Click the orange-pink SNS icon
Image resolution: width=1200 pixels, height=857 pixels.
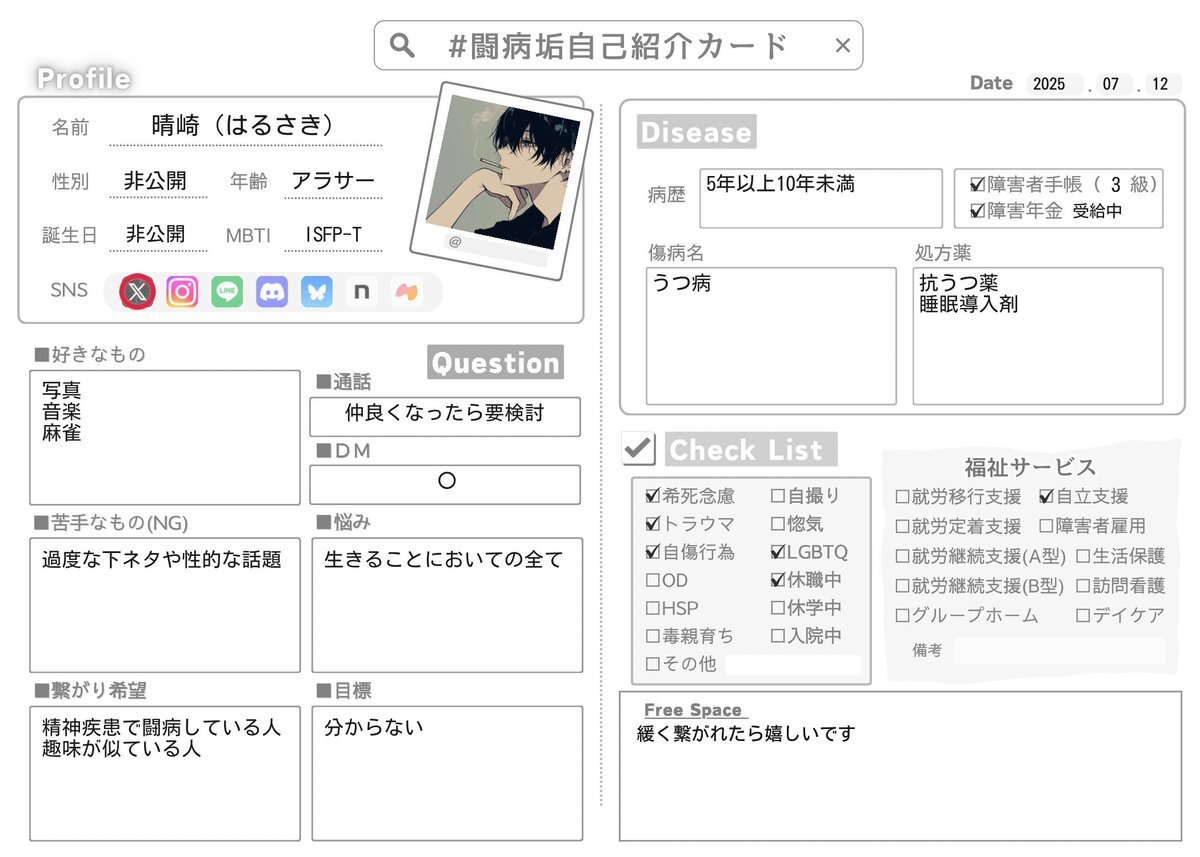(x=406, y=291)
